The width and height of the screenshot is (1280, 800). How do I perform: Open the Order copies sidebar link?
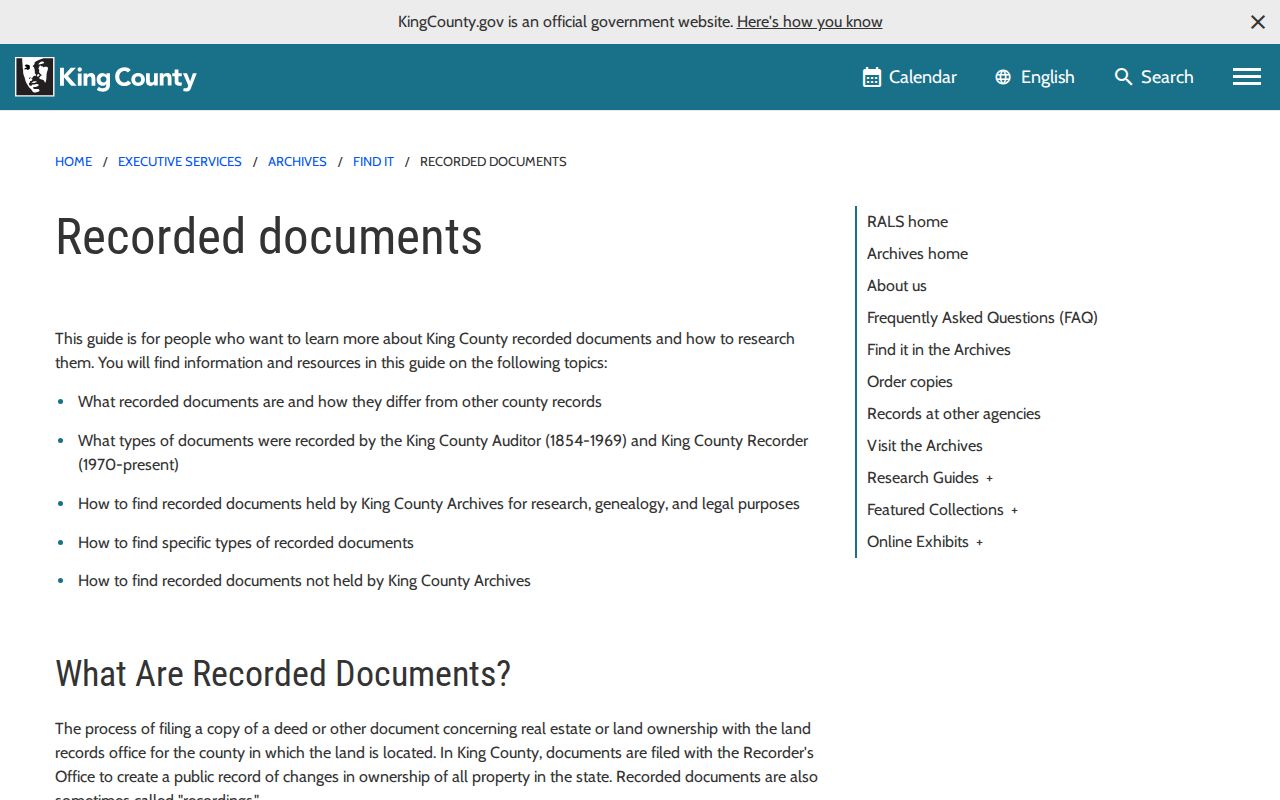pyautogui.click(x=910, y=382)
